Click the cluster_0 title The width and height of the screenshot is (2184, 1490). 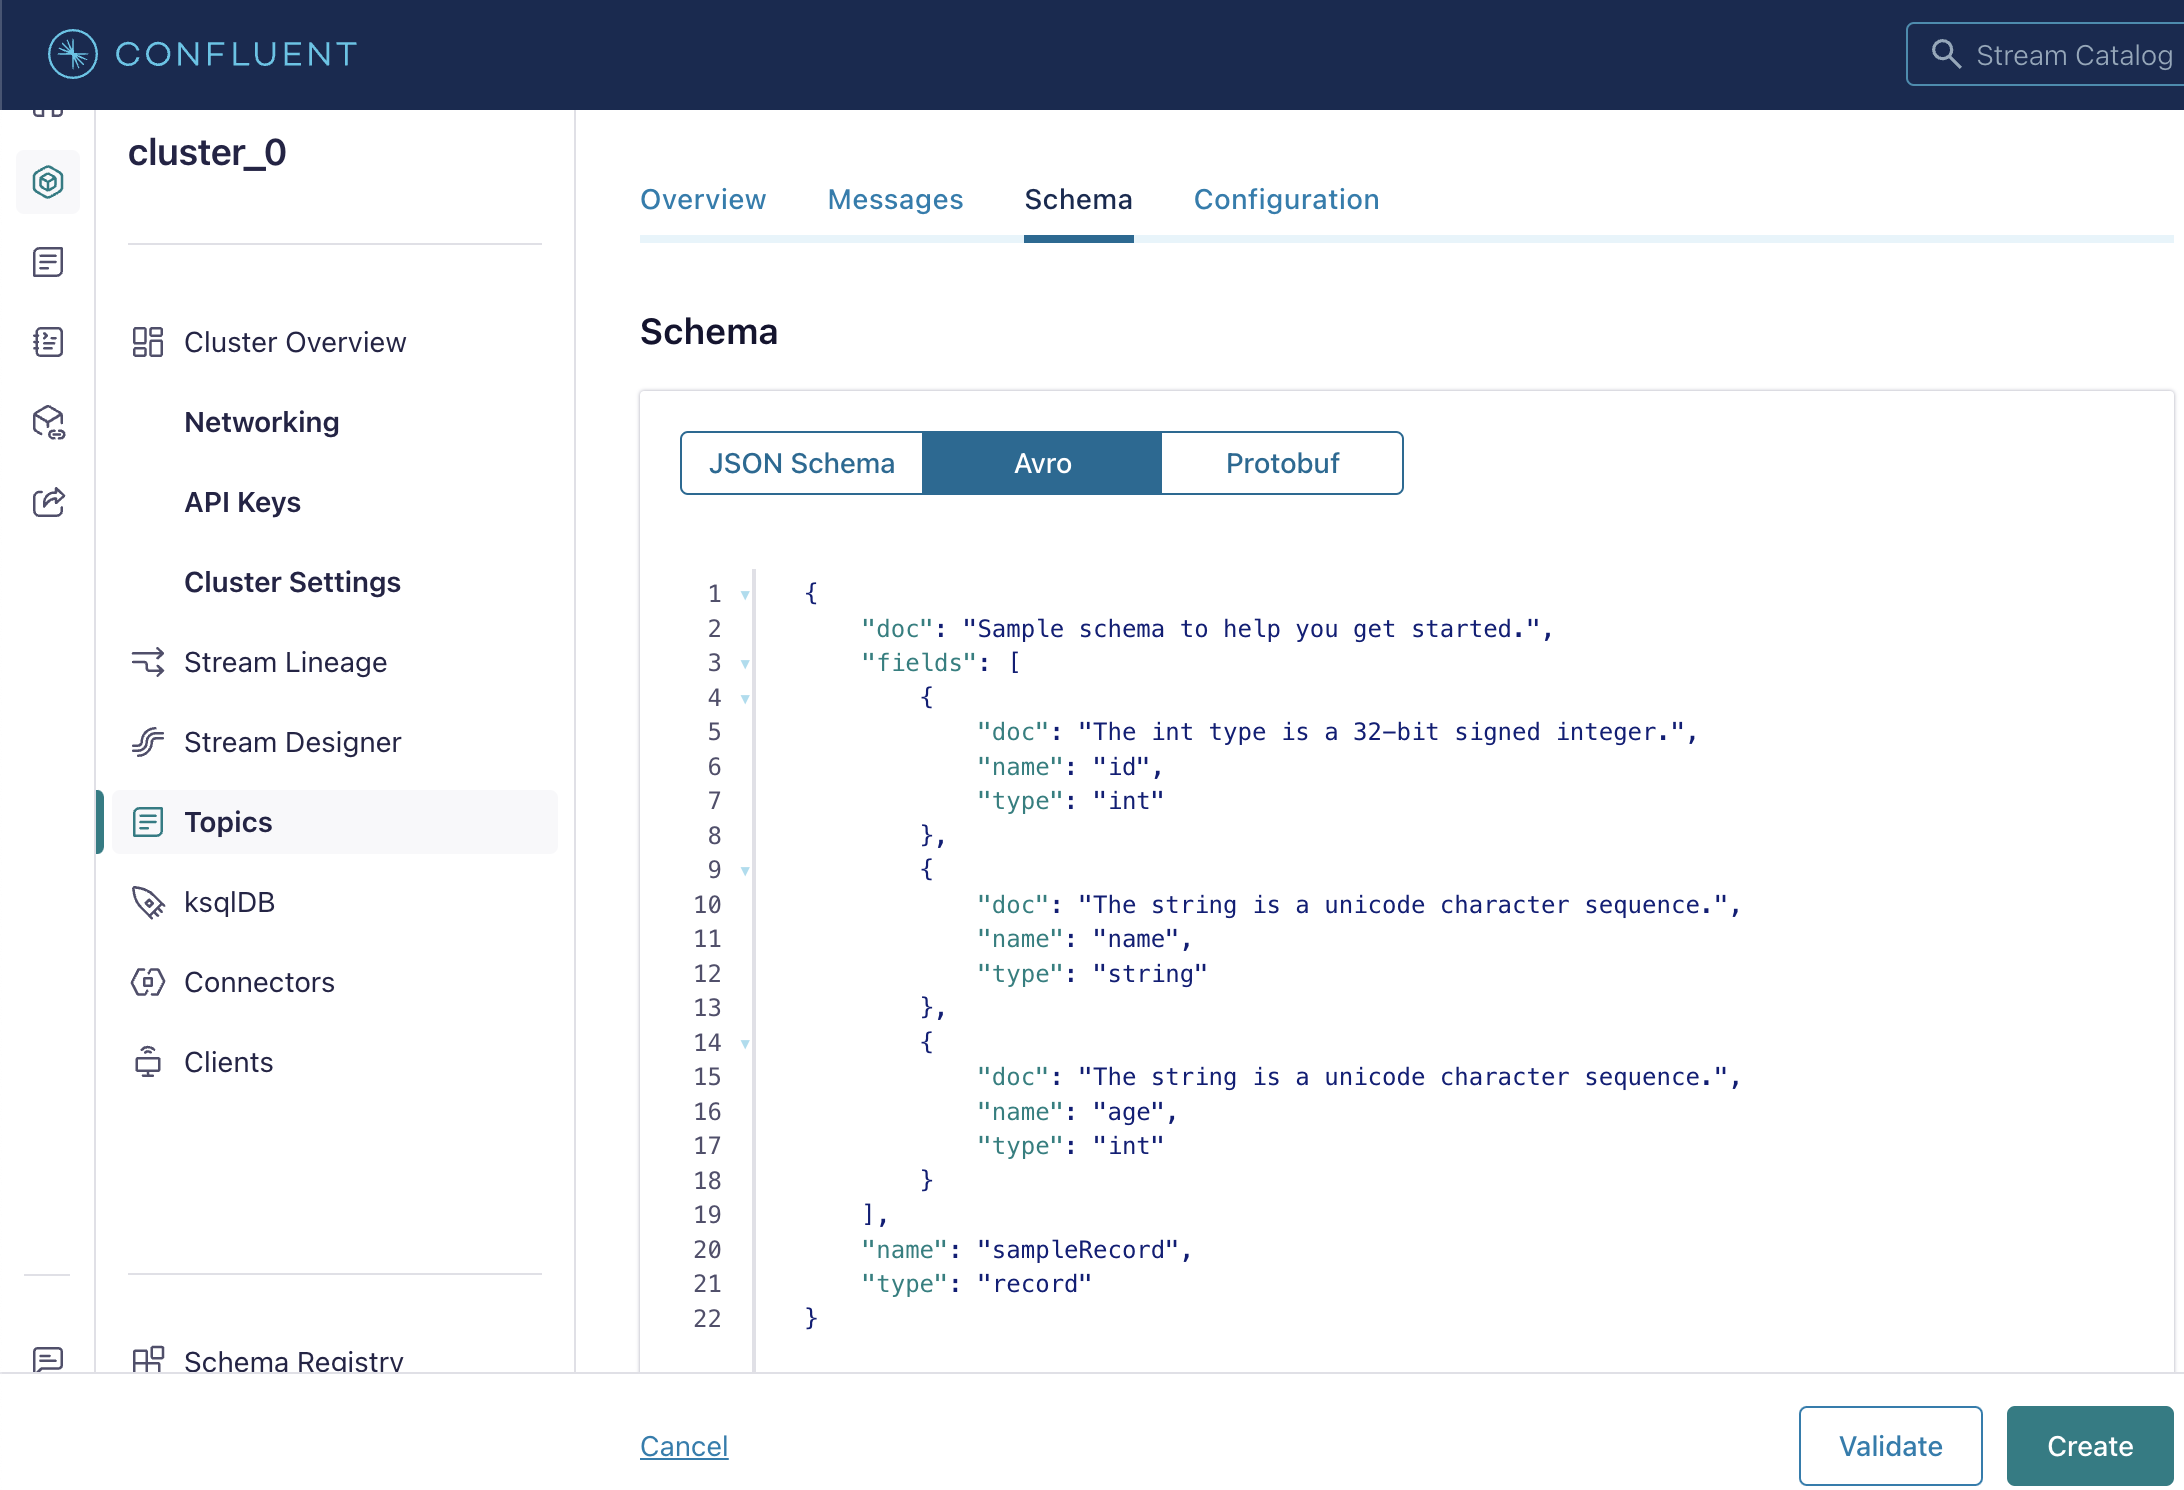point(207,152)
